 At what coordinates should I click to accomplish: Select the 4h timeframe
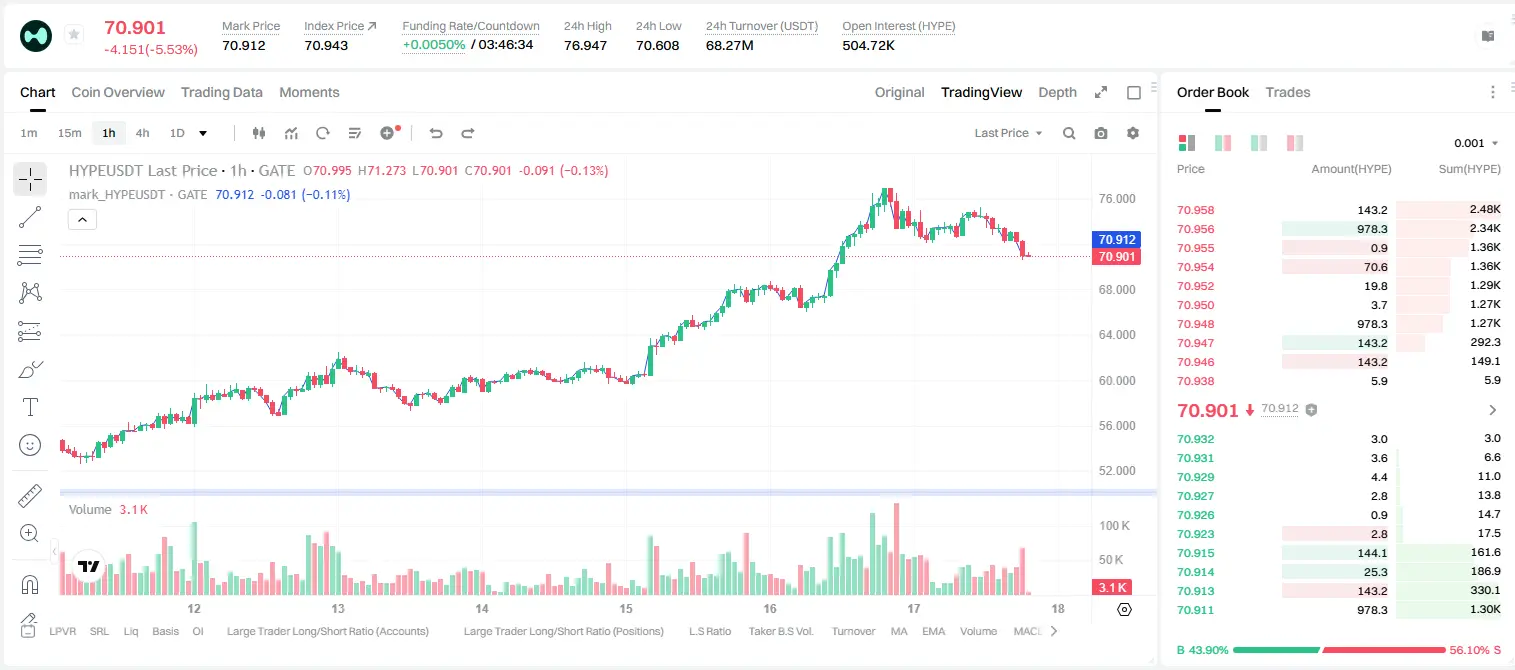143,133
